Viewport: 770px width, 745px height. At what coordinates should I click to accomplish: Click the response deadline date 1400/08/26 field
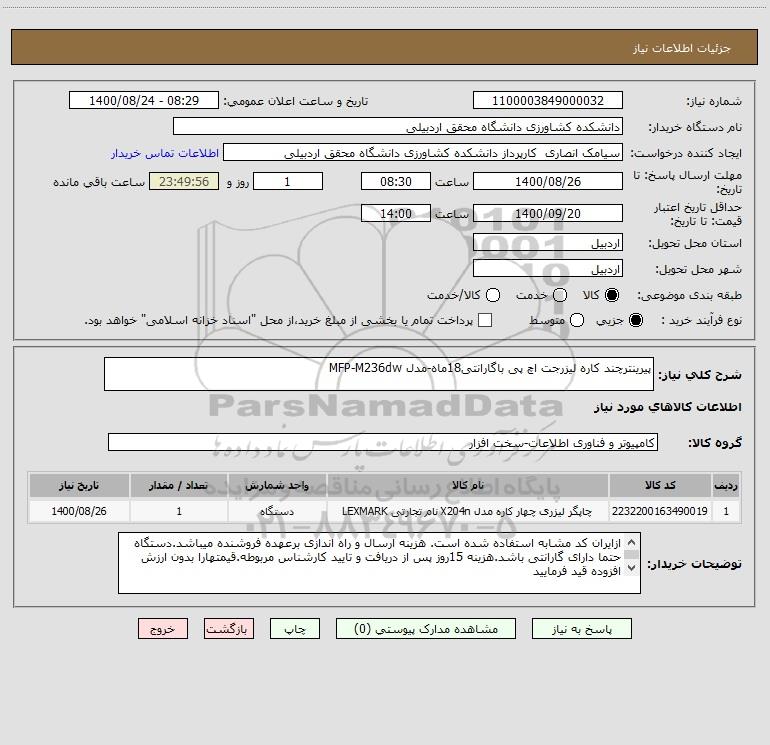(548, 182)
